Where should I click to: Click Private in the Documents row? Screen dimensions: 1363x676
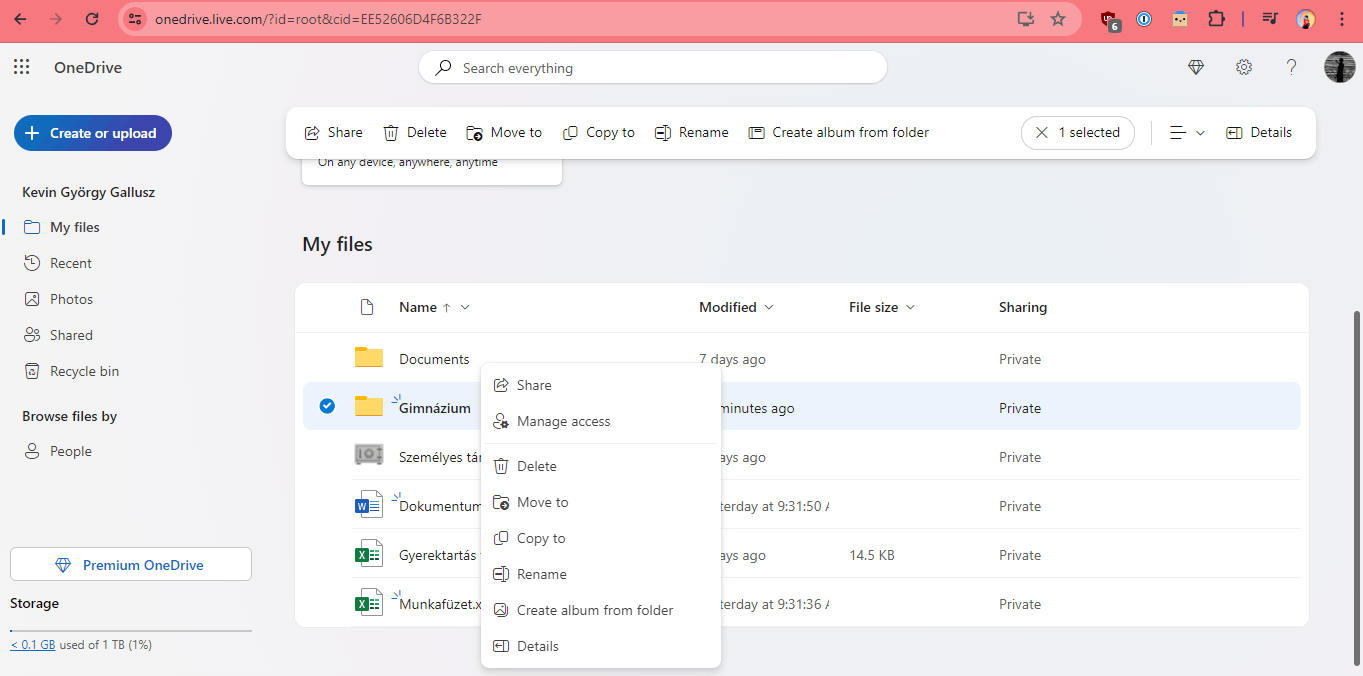1020,359
